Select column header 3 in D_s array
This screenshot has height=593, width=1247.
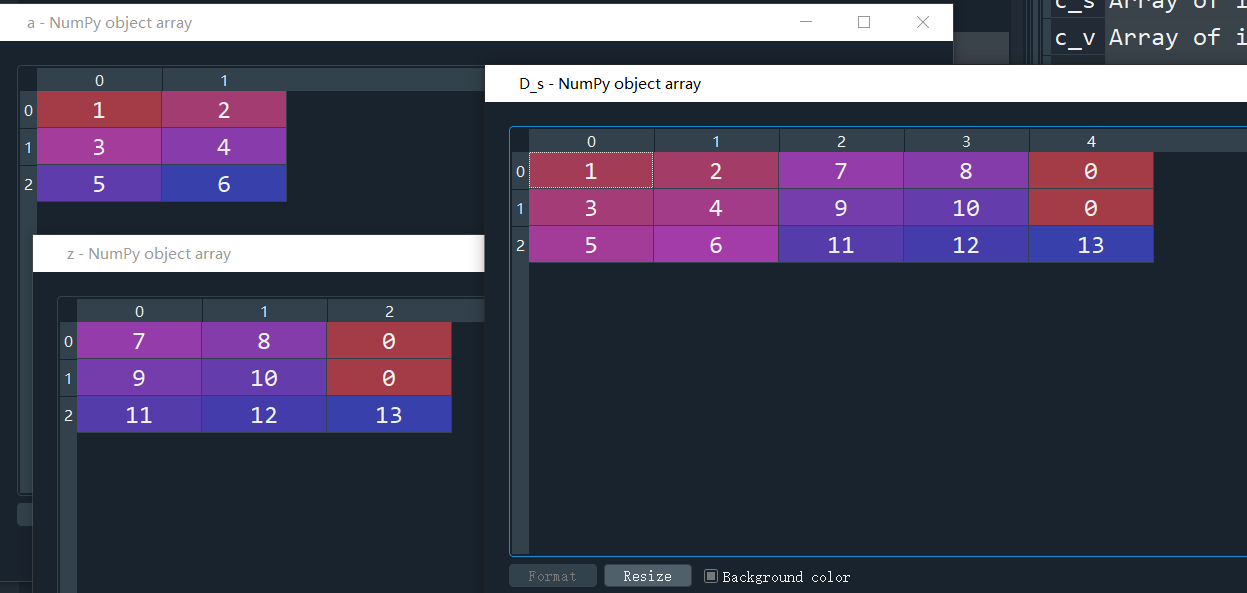(x=966, y=141)
